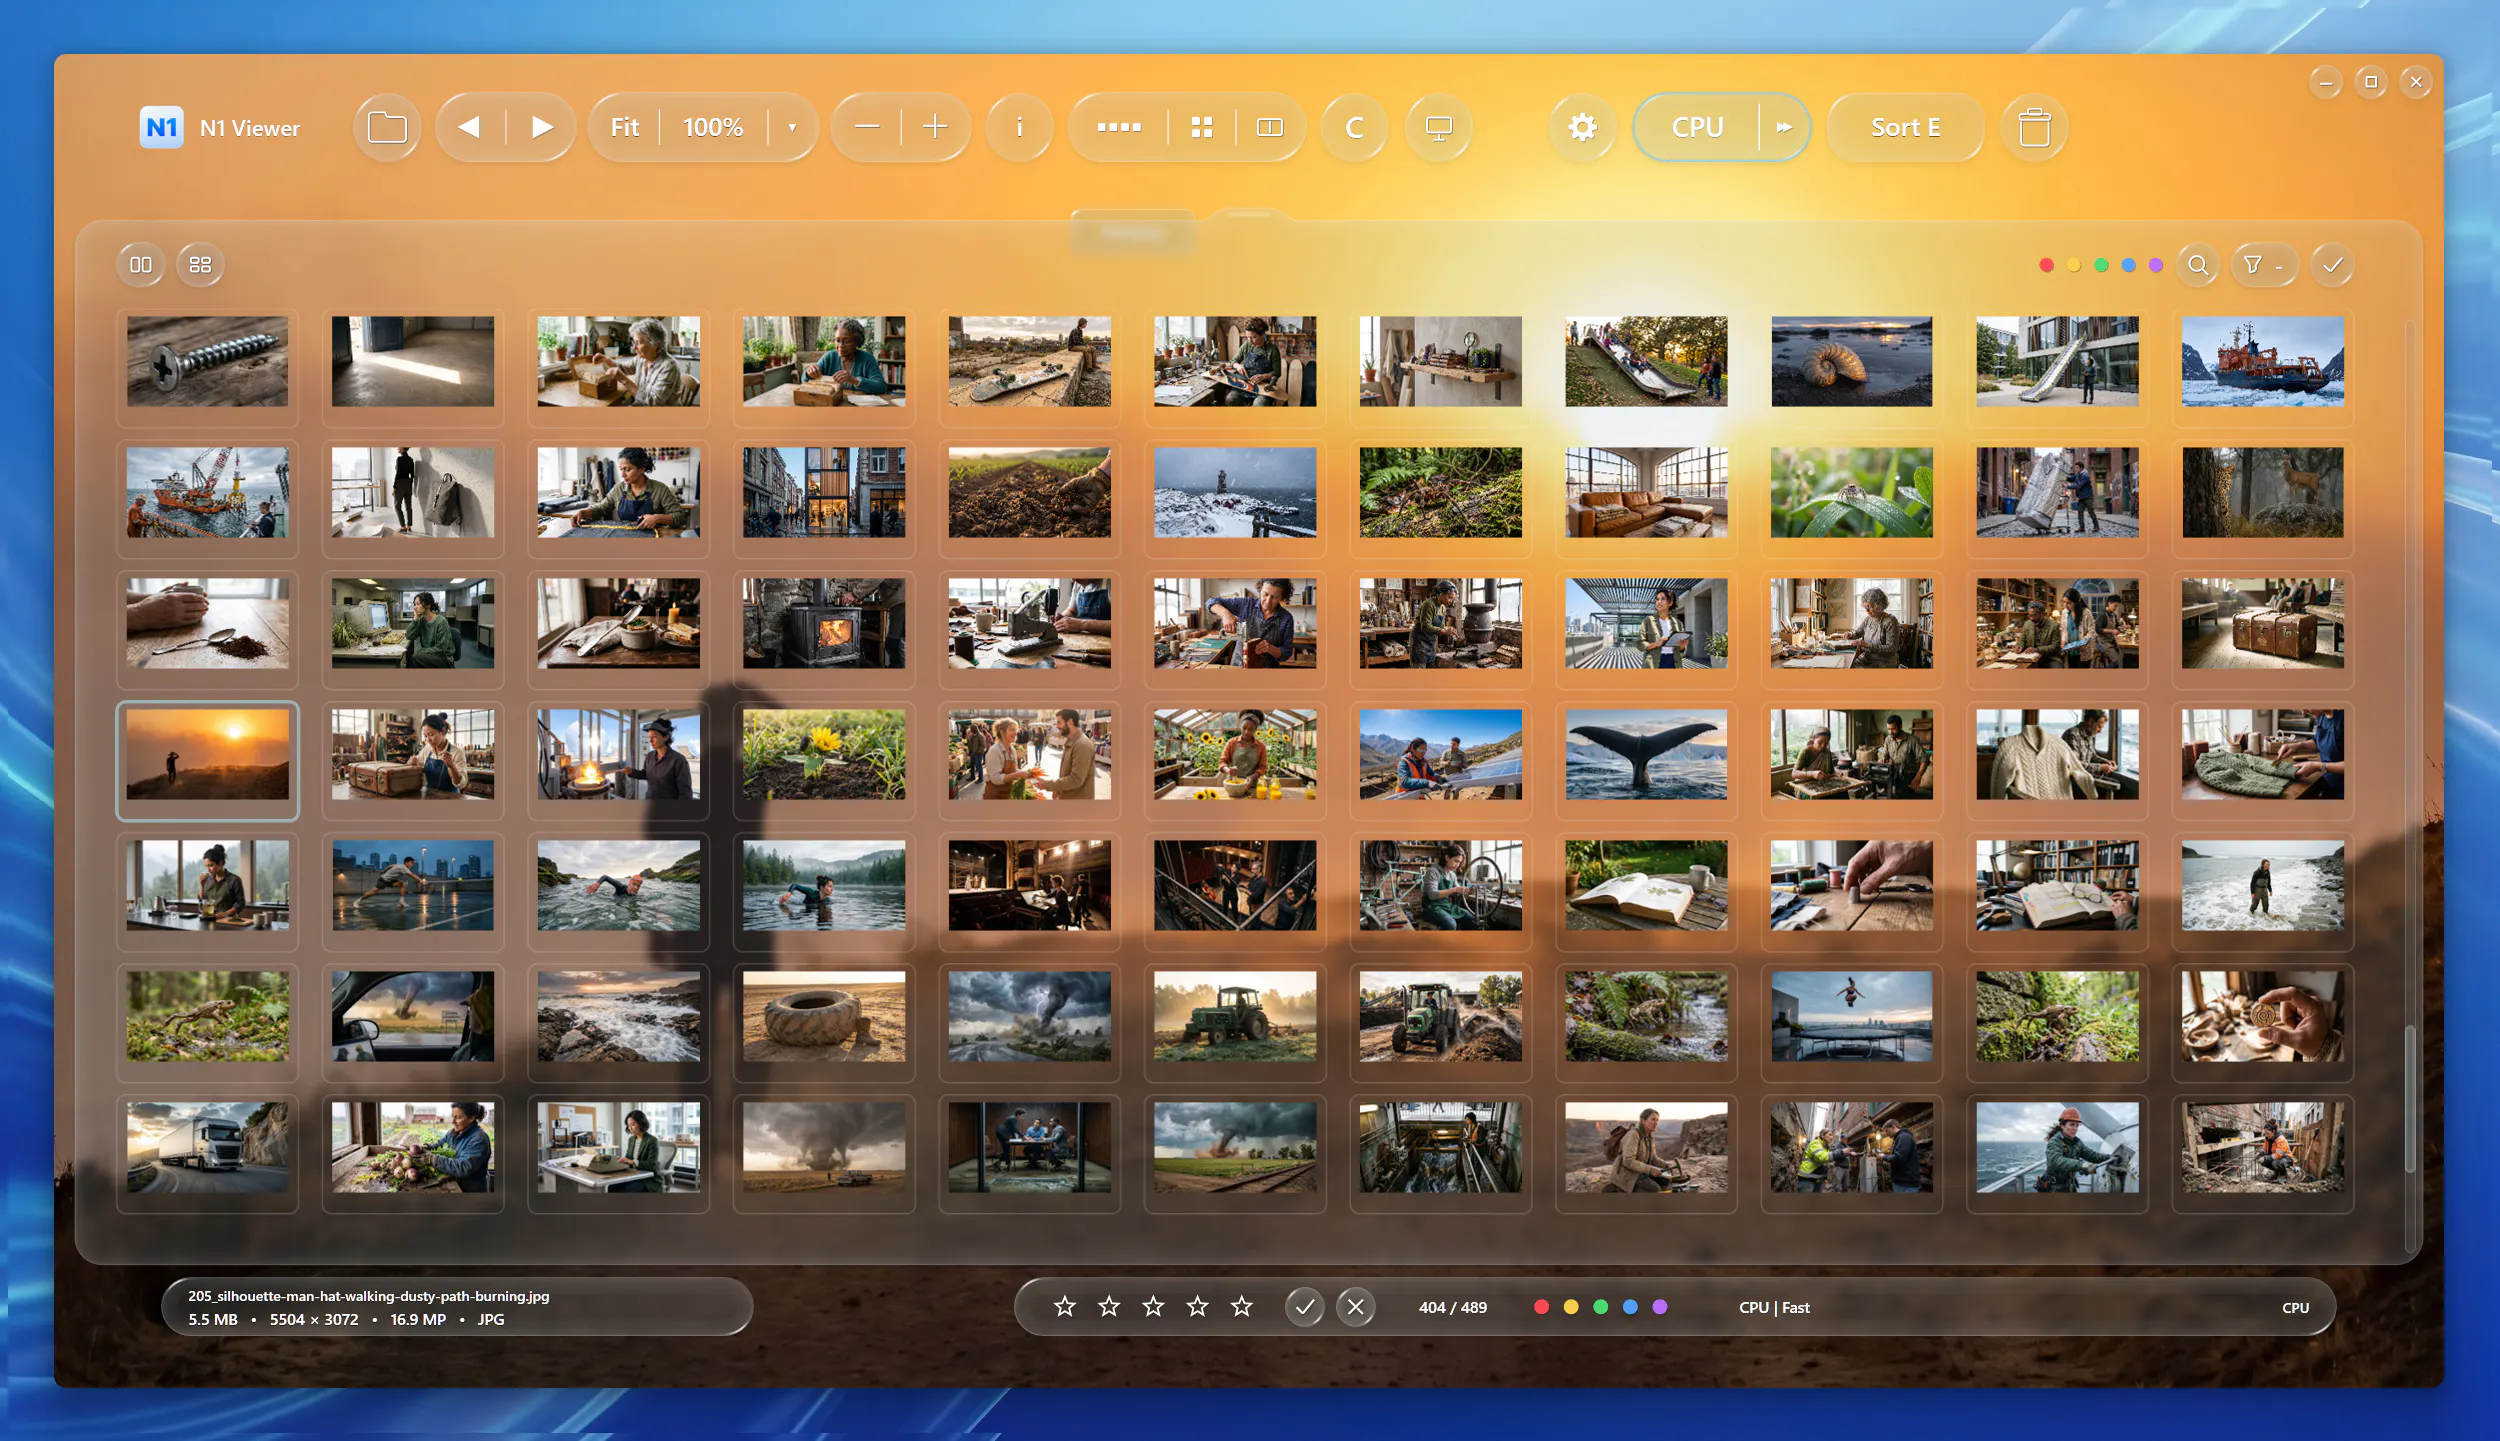Viewport: 2500px width, 1441px height.
Task: Assign purple color label in status bar
Action: 1660,1307
